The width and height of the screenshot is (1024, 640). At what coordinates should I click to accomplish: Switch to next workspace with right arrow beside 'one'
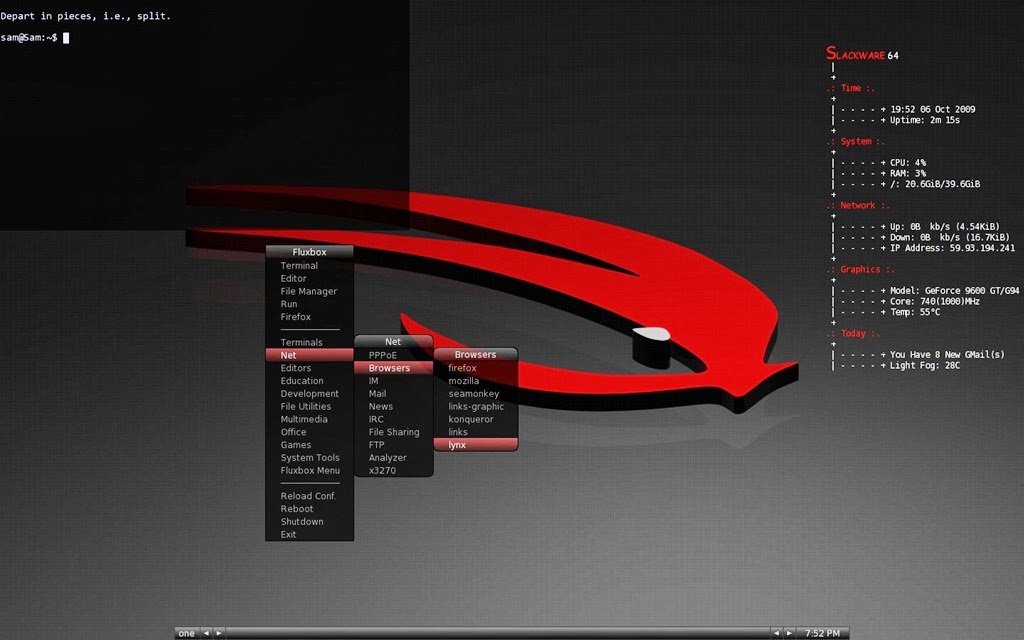219,633
